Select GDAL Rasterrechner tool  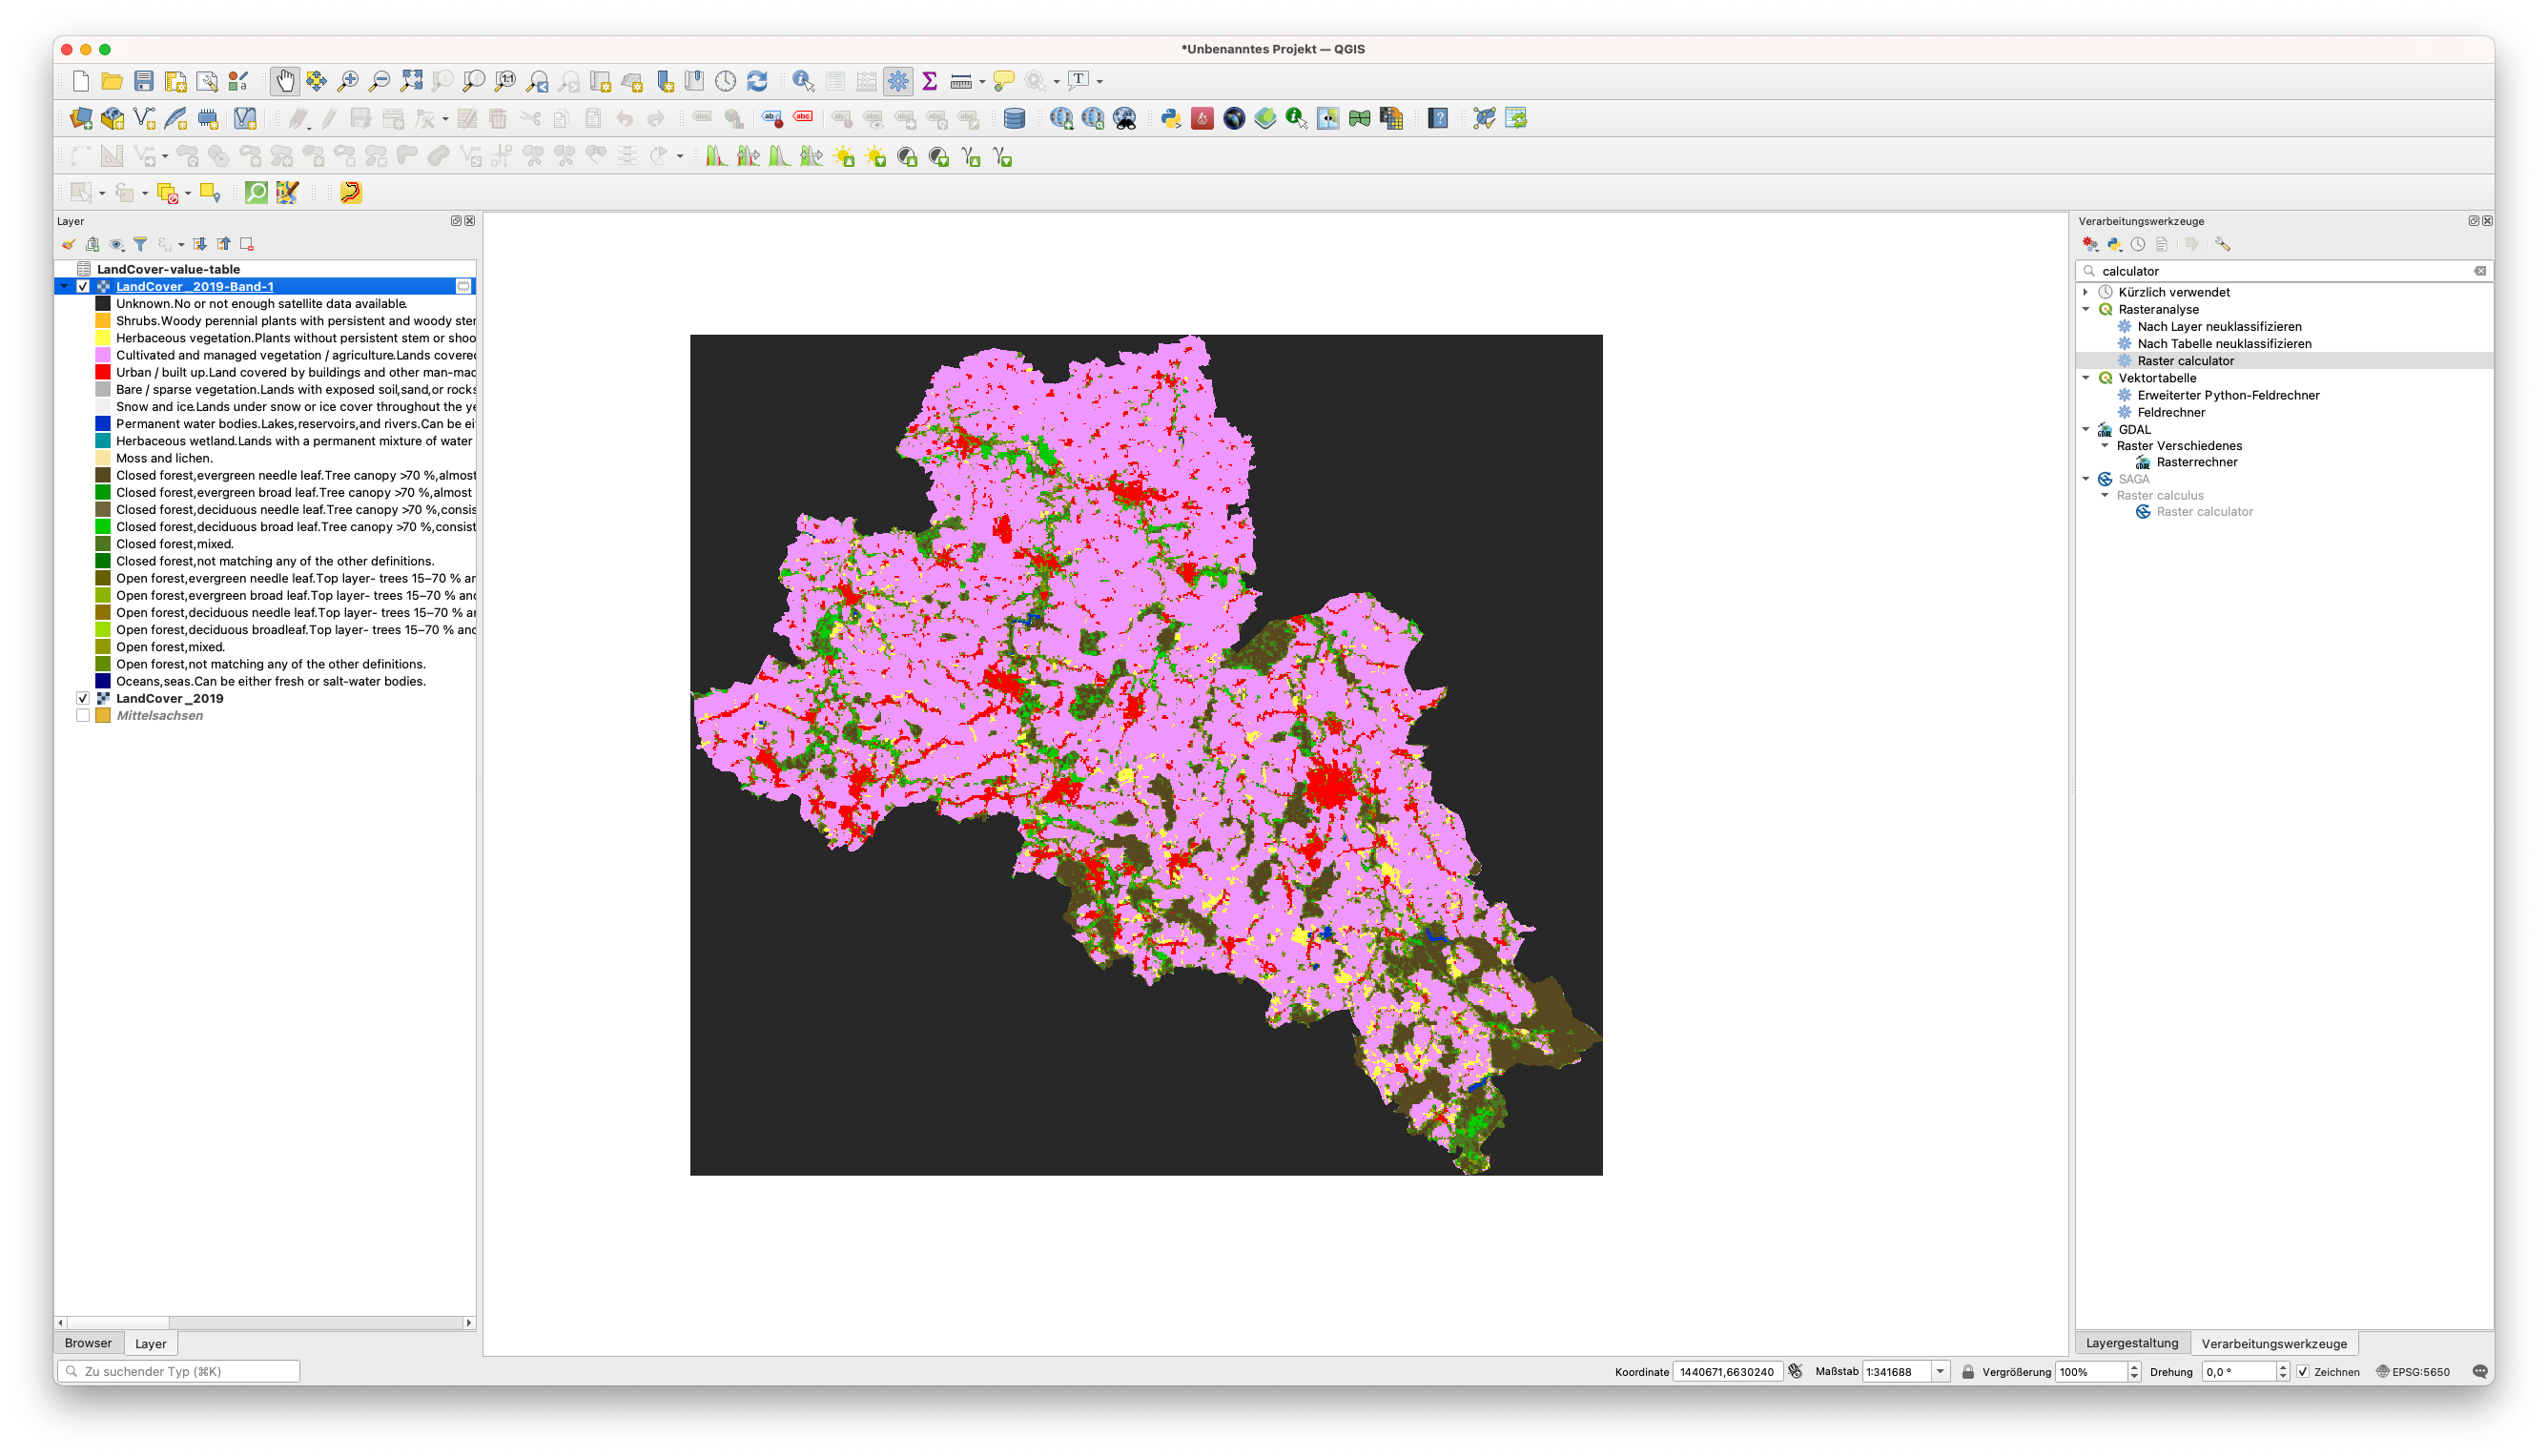point(2197,462)
